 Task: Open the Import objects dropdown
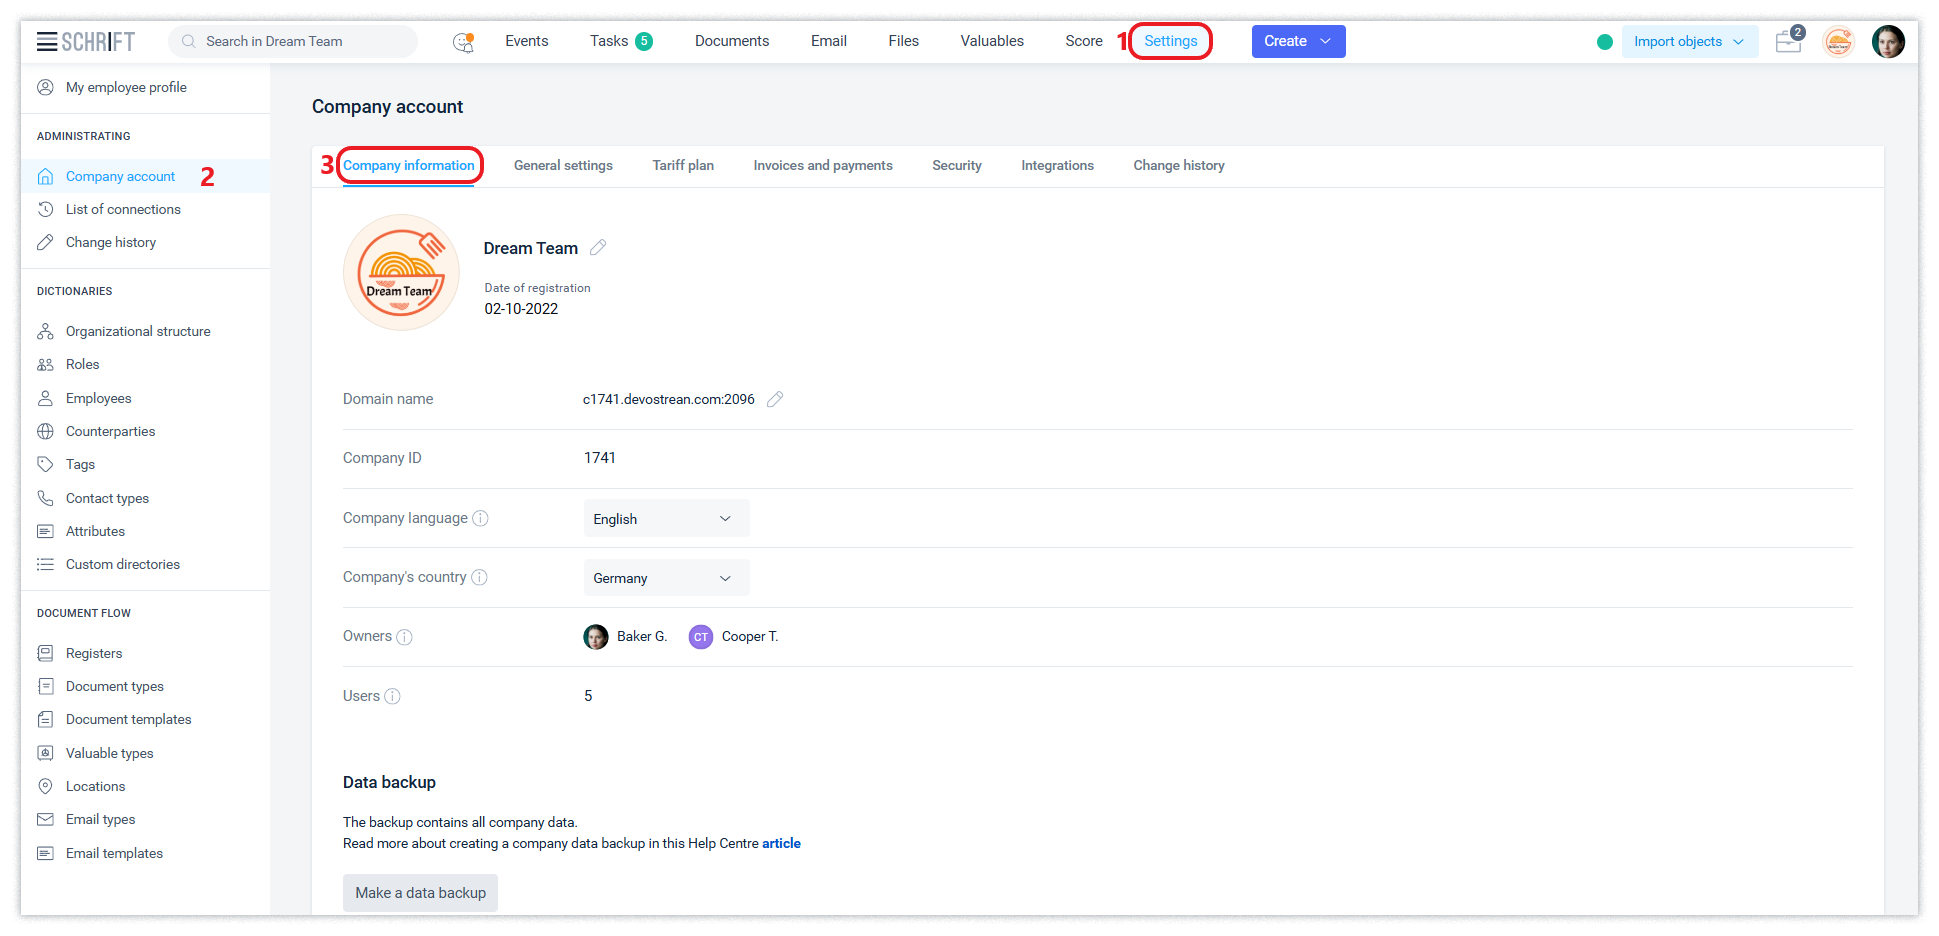[x=1689, y=42]
